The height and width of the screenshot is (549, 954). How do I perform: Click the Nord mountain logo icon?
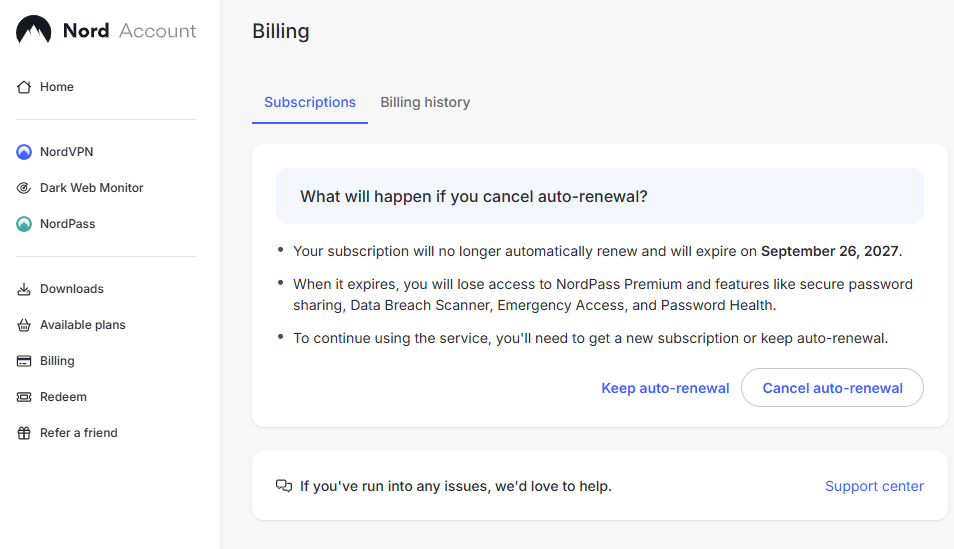33,29
